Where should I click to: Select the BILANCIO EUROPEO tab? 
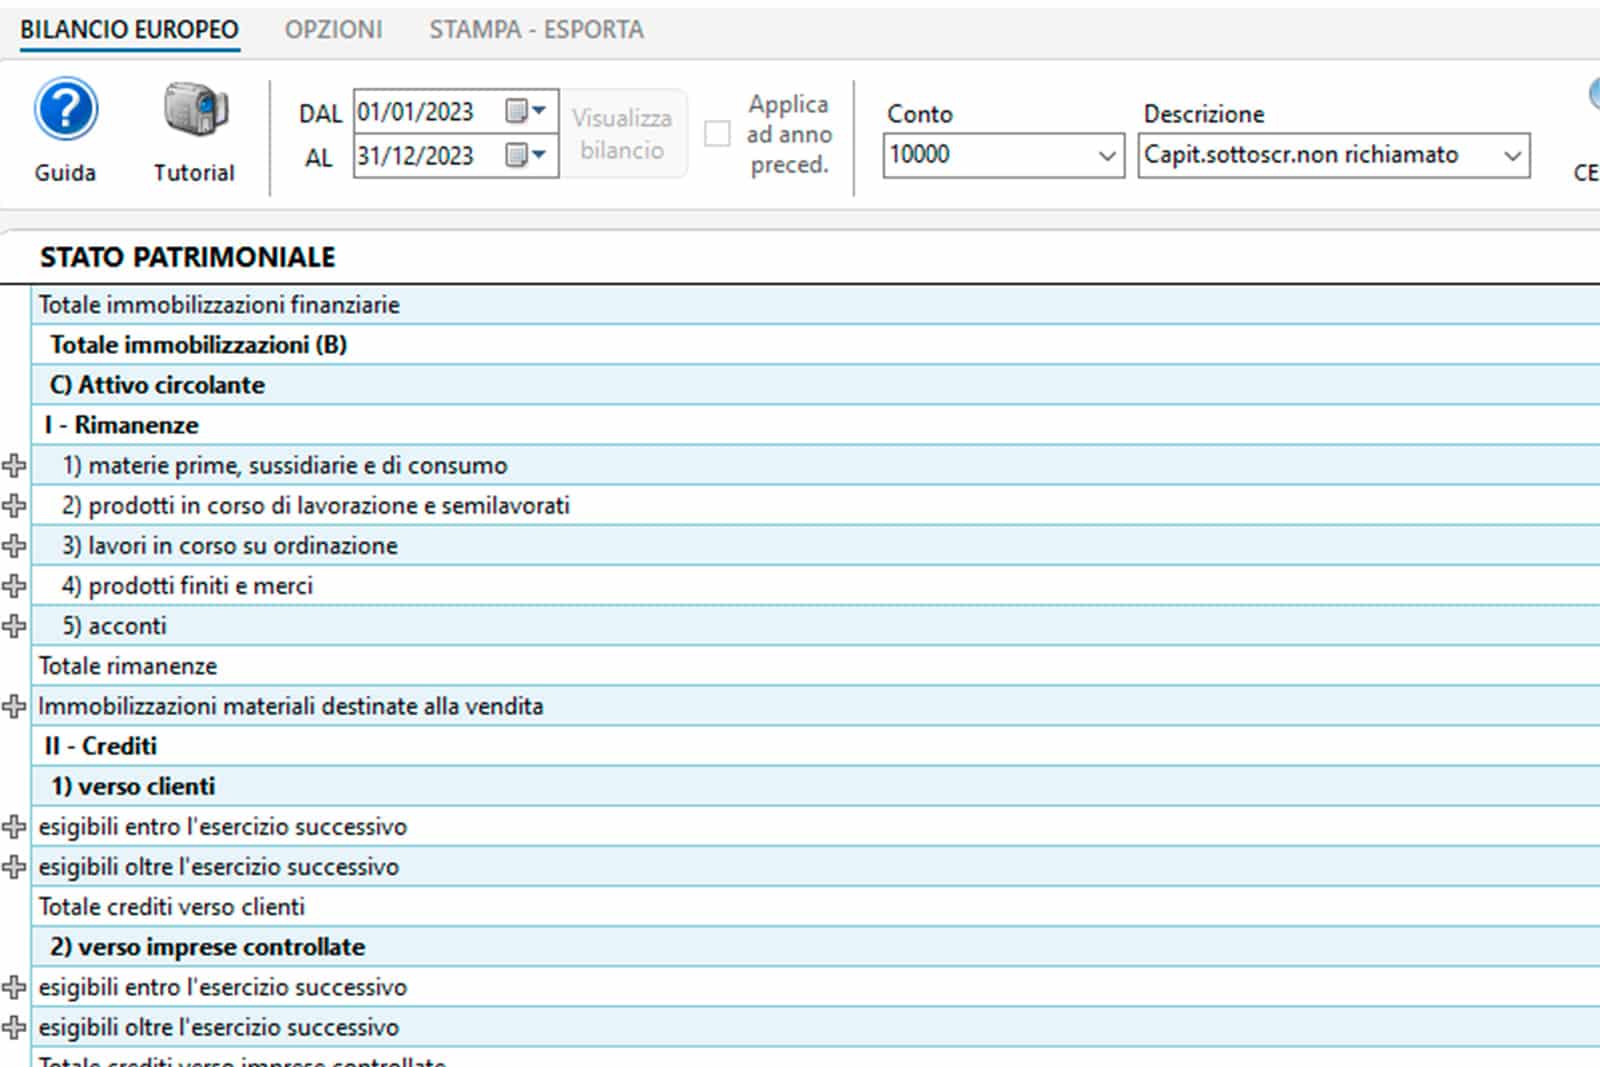[x=129, y=30]
